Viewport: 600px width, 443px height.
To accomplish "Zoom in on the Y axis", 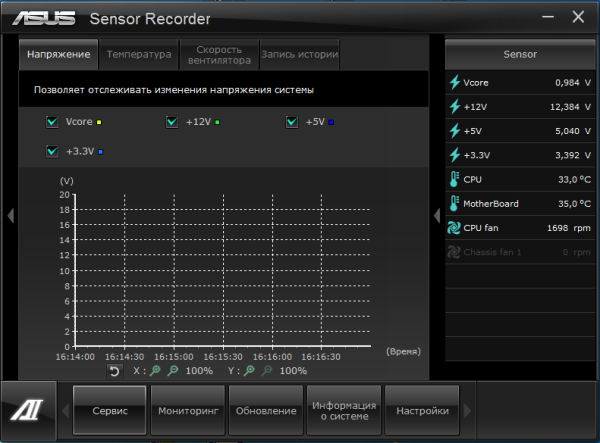I will point(249,370).
